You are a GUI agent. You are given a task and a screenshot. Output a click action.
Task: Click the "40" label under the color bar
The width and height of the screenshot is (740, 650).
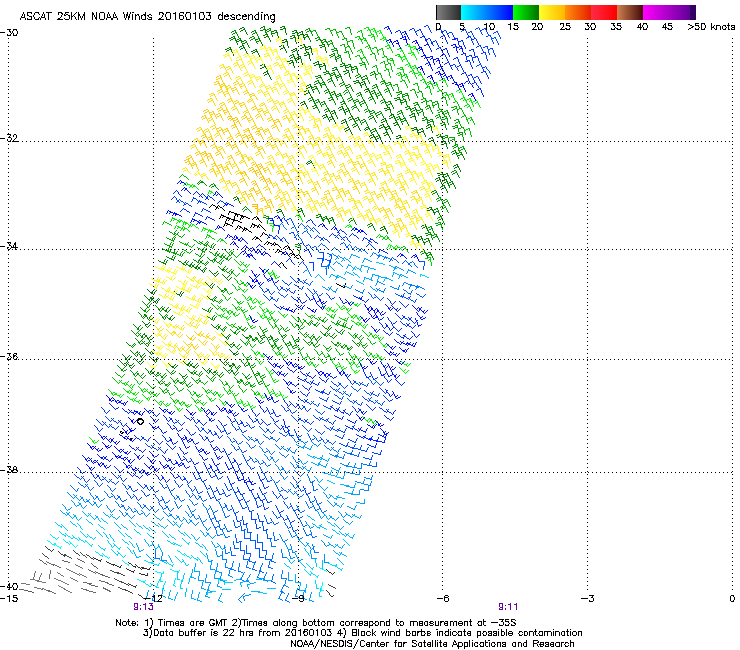click(642, 27)
